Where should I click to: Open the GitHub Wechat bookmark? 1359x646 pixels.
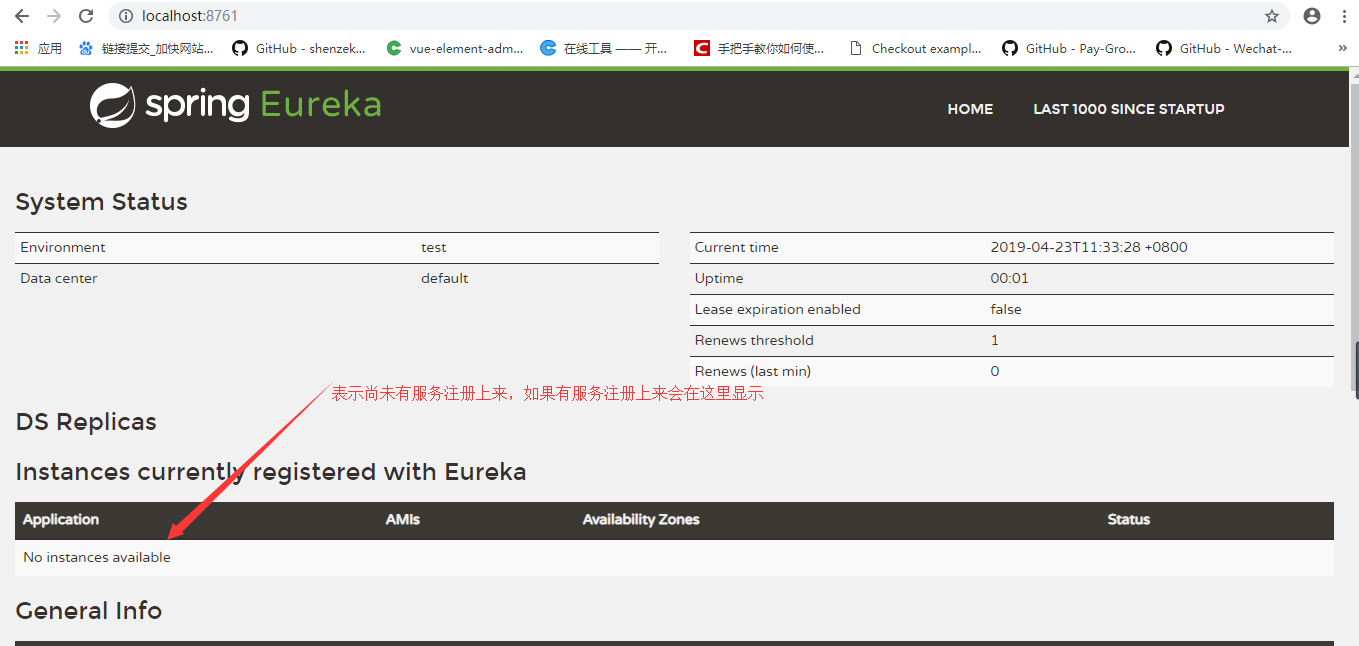coord(1224,48)
